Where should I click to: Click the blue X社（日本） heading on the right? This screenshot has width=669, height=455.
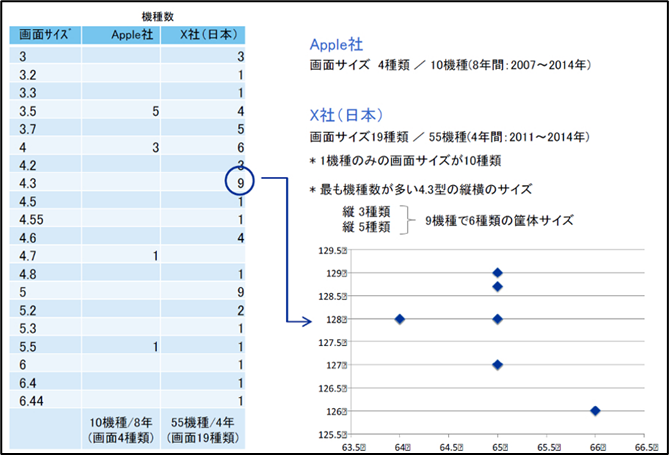[346, 115]
